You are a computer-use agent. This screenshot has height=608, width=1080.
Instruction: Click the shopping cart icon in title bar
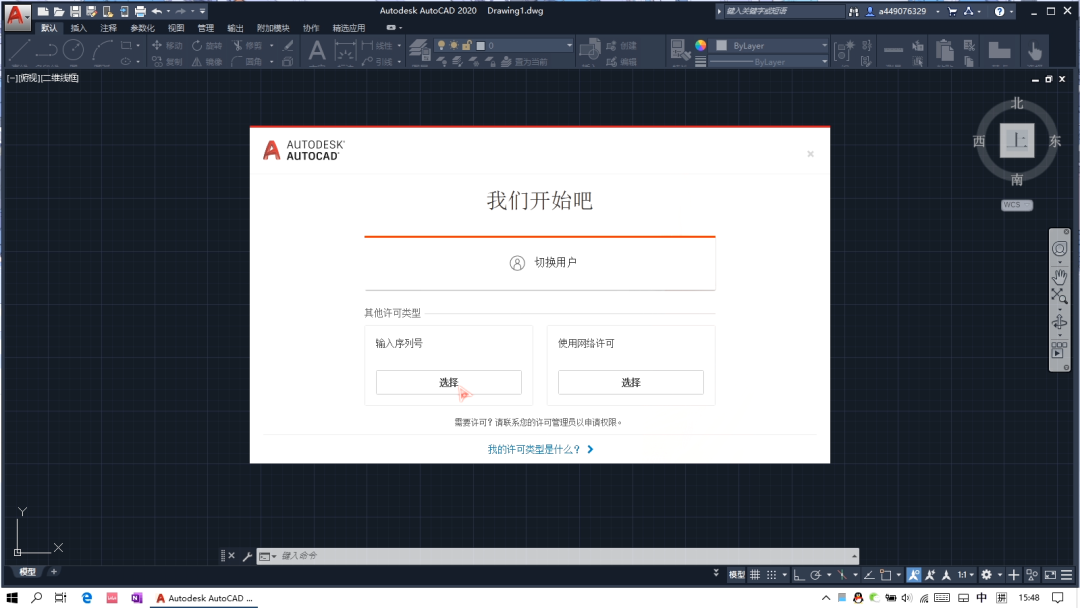tap(953, 12)
